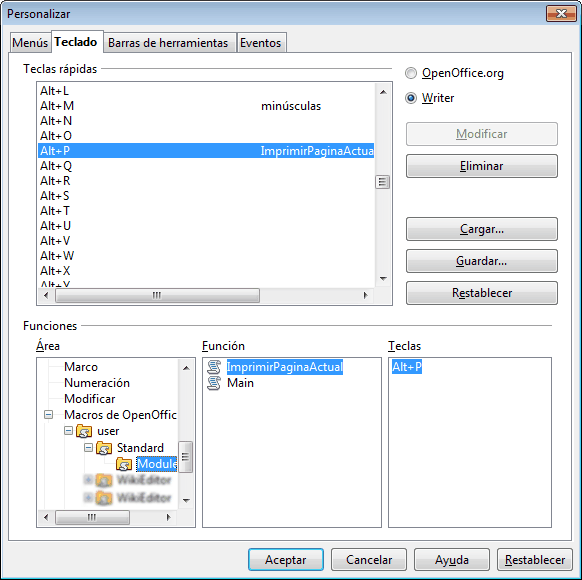Click Área tree scroll left arrow
Screen dimensions: 582x580
46,517
